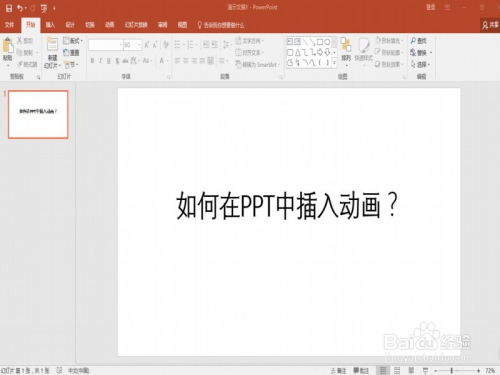Toggle Bold formatting
Screen dimensions: 500x375
tap(92, 61)
